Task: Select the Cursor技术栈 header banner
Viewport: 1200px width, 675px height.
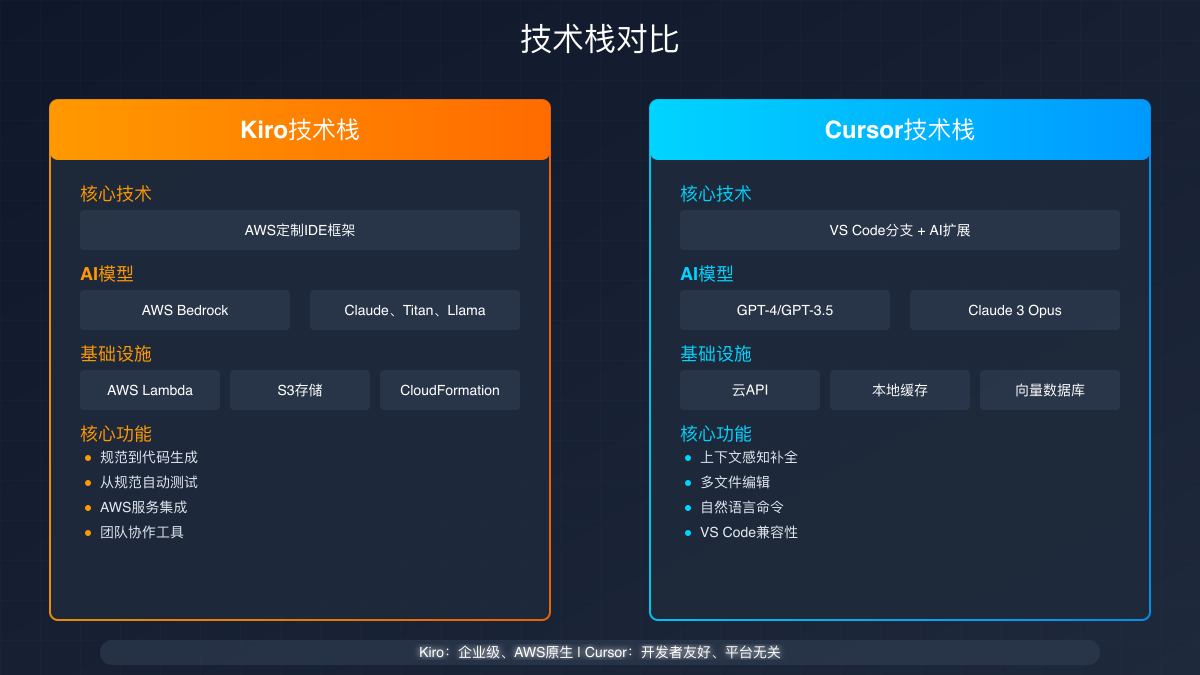Action: [x=900, y=130]
